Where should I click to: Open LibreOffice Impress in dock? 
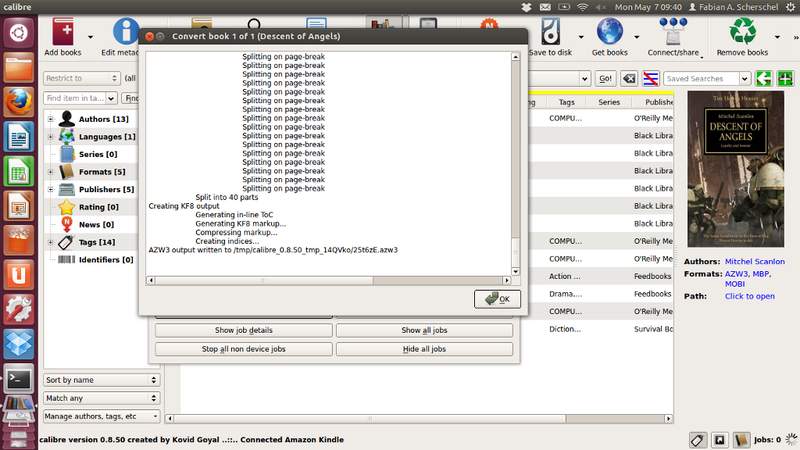pos(19,206)
